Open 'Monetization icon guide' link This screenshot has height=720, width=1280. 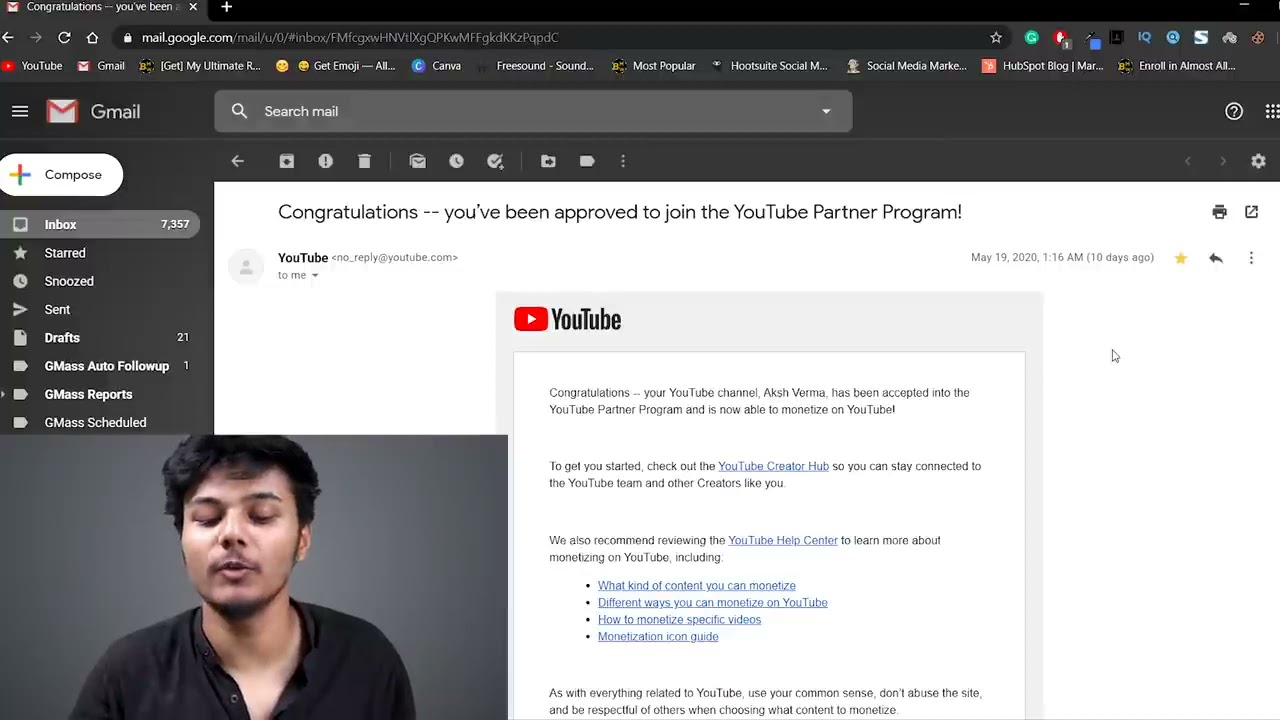coord(658,637)
